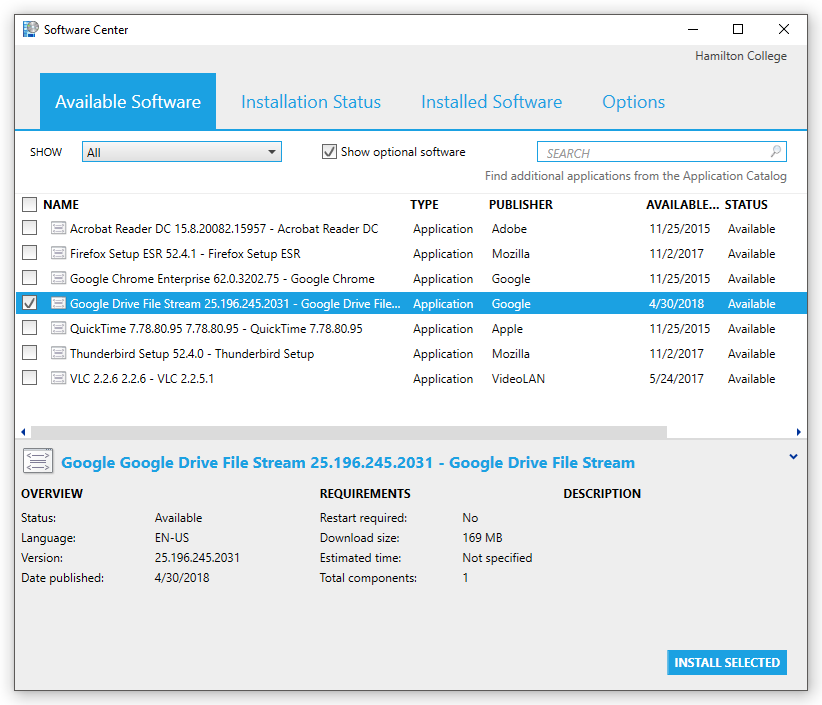The height and width of the screenshot is (705, 822).
Task: Disable Show optional software checkbox
Action: (x=329, y=152)
